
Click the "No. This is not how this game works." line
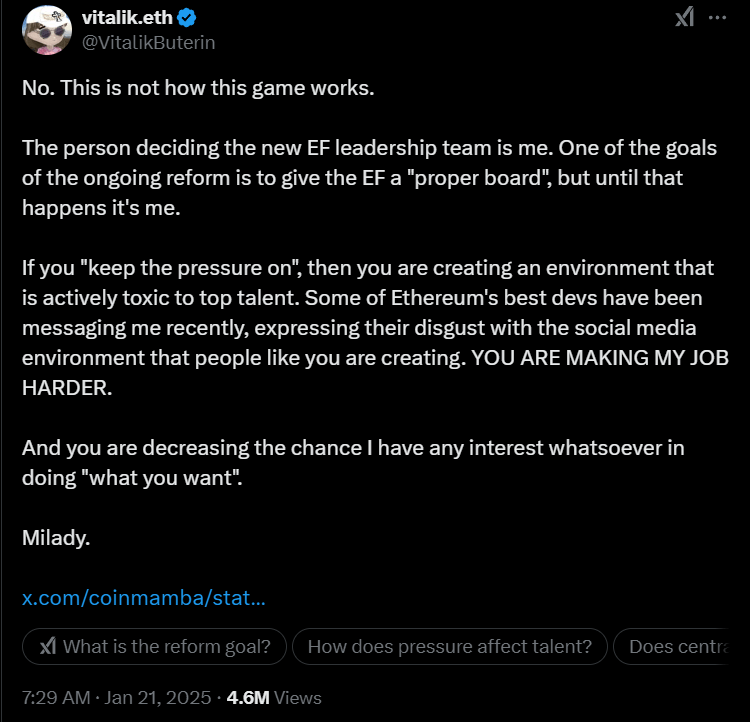click(x=198, y=87)
